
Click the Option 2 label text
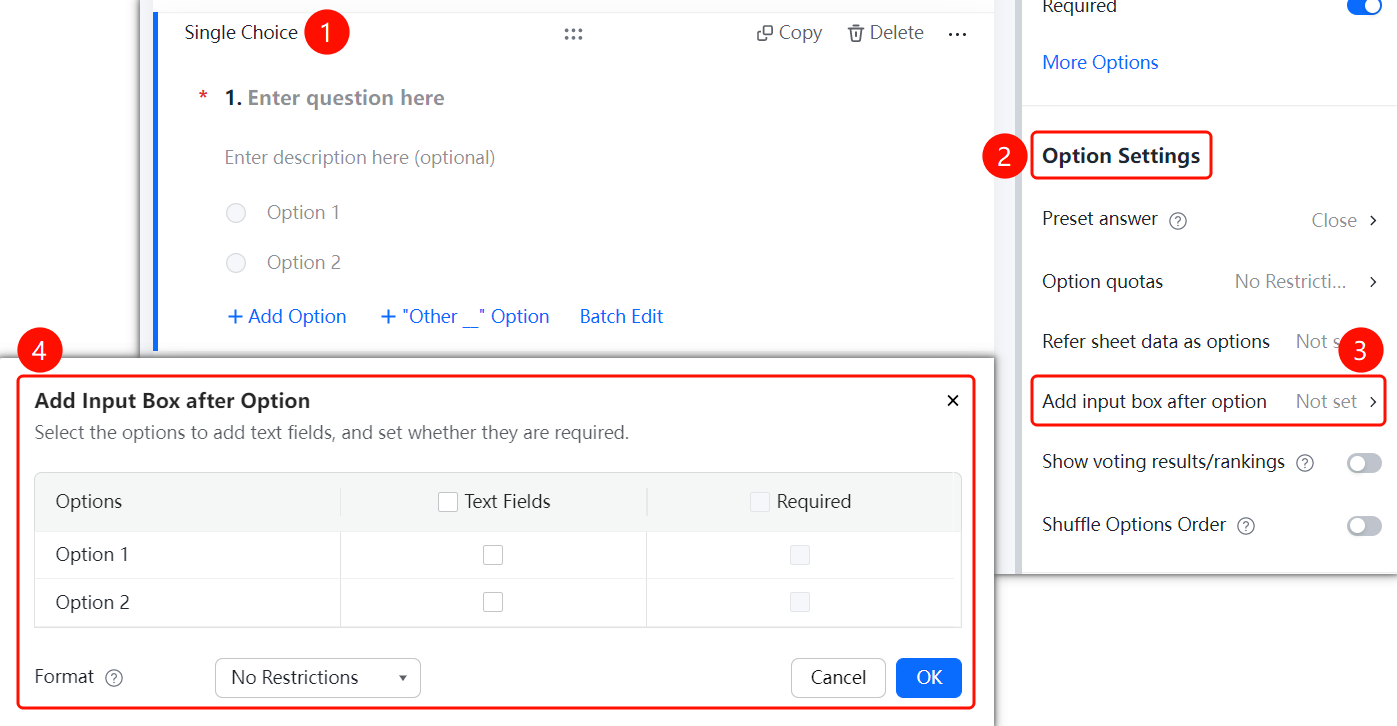303,263
